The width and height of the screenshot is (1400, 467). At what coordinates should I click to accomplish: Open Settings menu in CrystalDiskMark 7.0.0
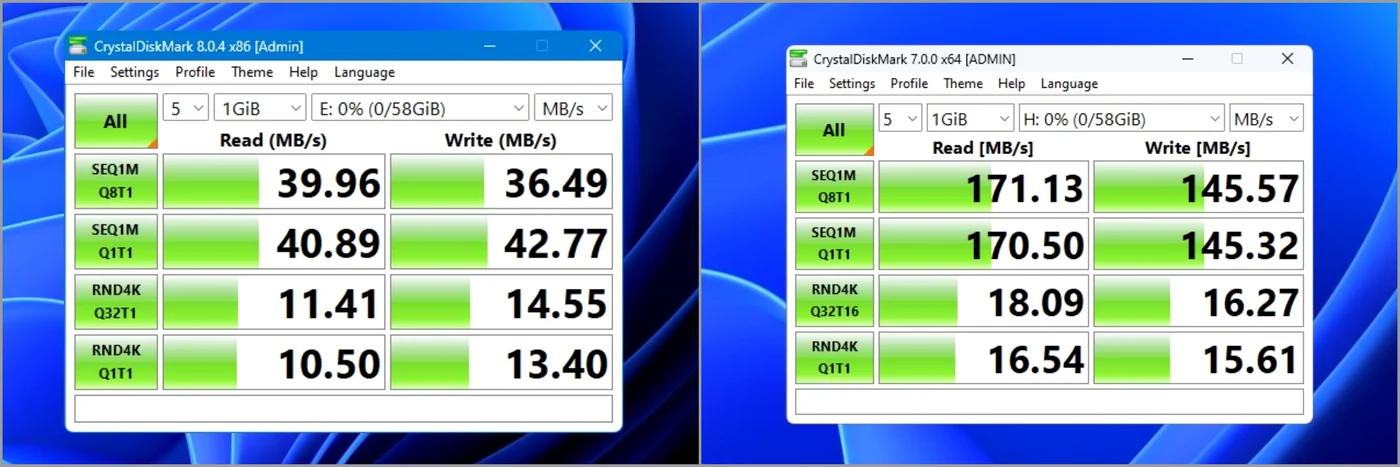point(852,84)
